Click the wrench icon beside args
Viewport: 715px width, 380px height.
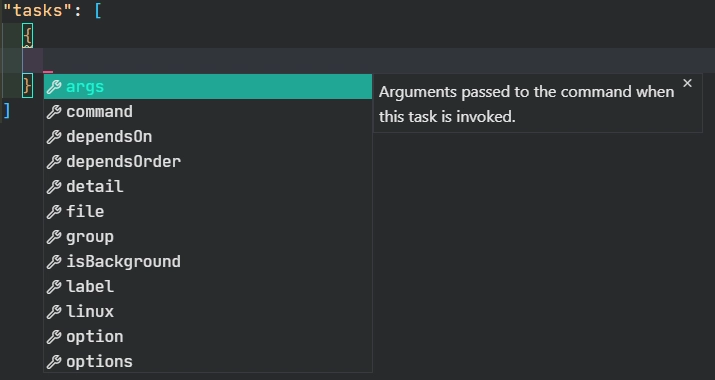coord(54,87)
